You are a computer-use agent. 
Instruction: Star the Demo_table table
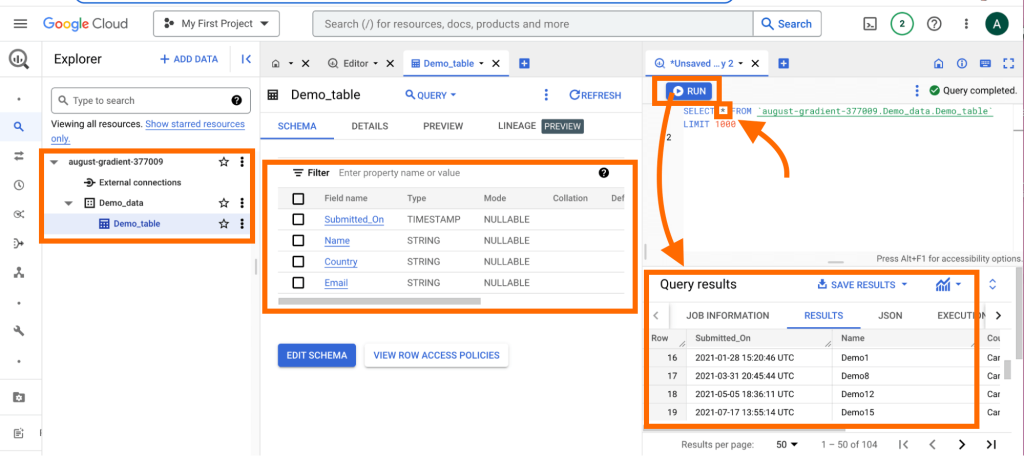point(224,224)
